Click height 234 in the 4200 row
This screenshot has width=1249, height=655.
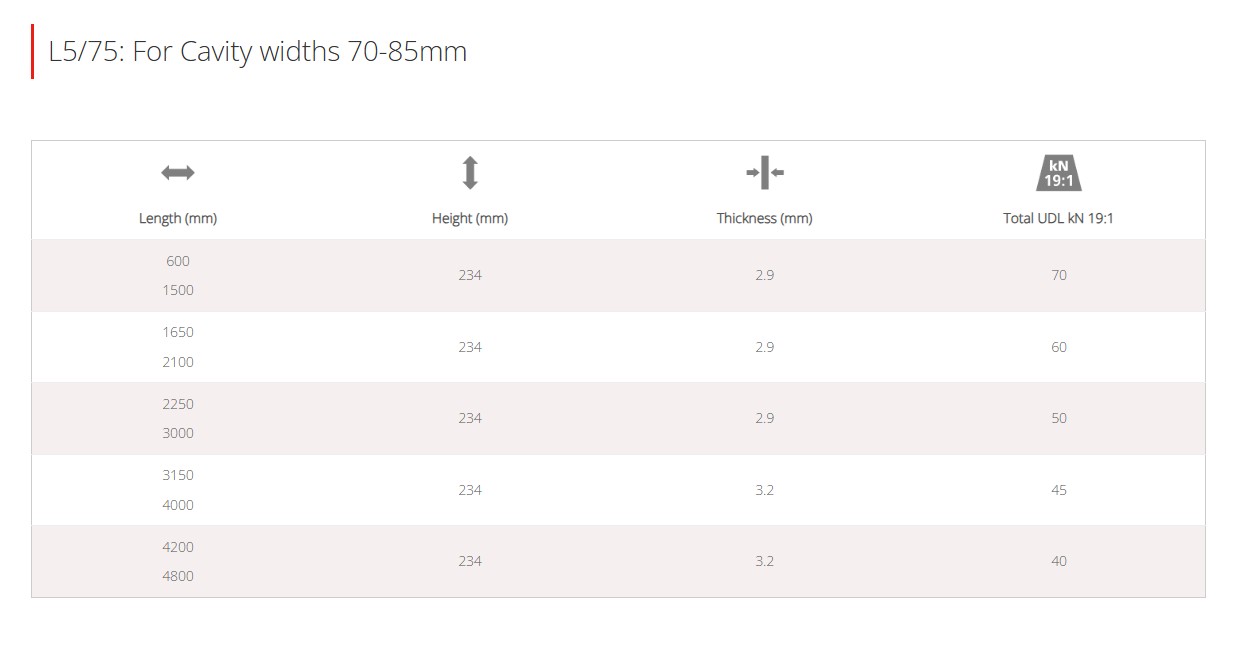click(x=470, y=561)
